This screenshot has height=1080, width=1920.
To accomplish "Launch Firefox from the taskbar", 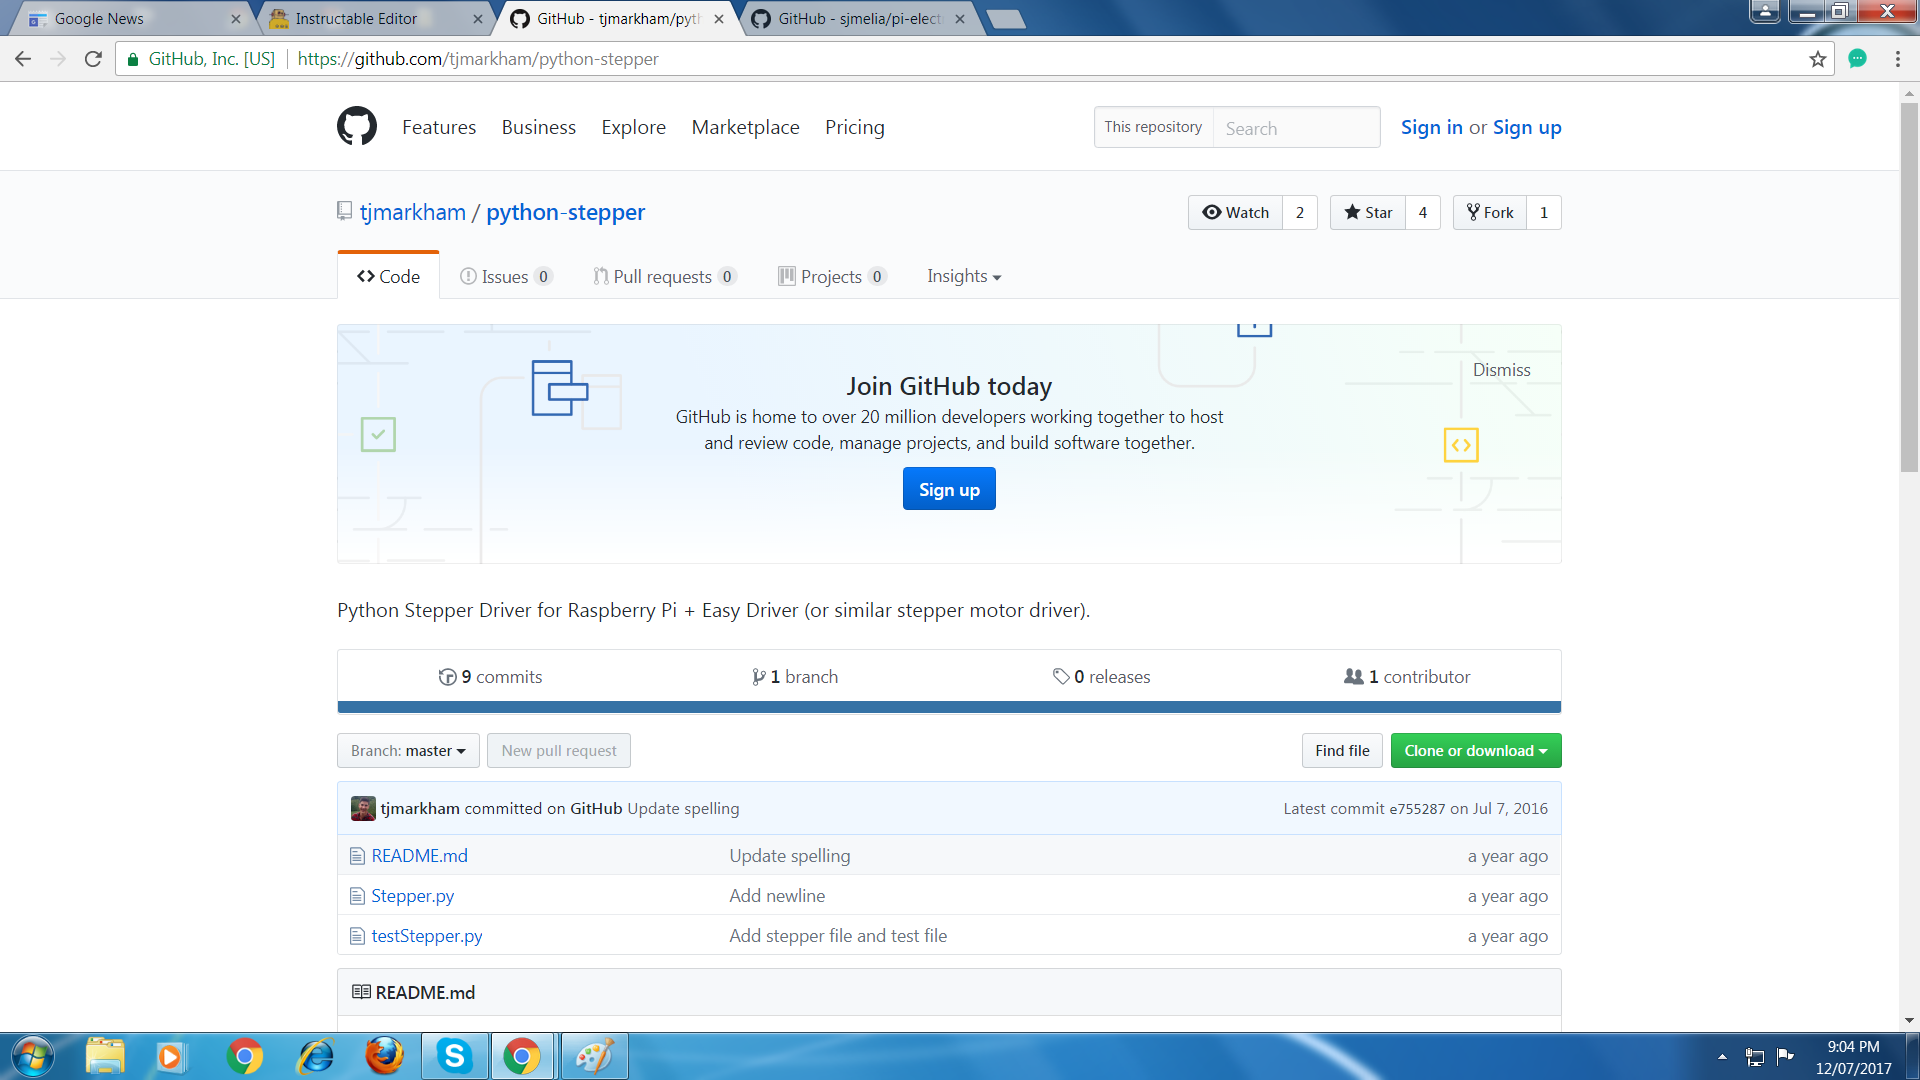I will tap(384, 1056).
